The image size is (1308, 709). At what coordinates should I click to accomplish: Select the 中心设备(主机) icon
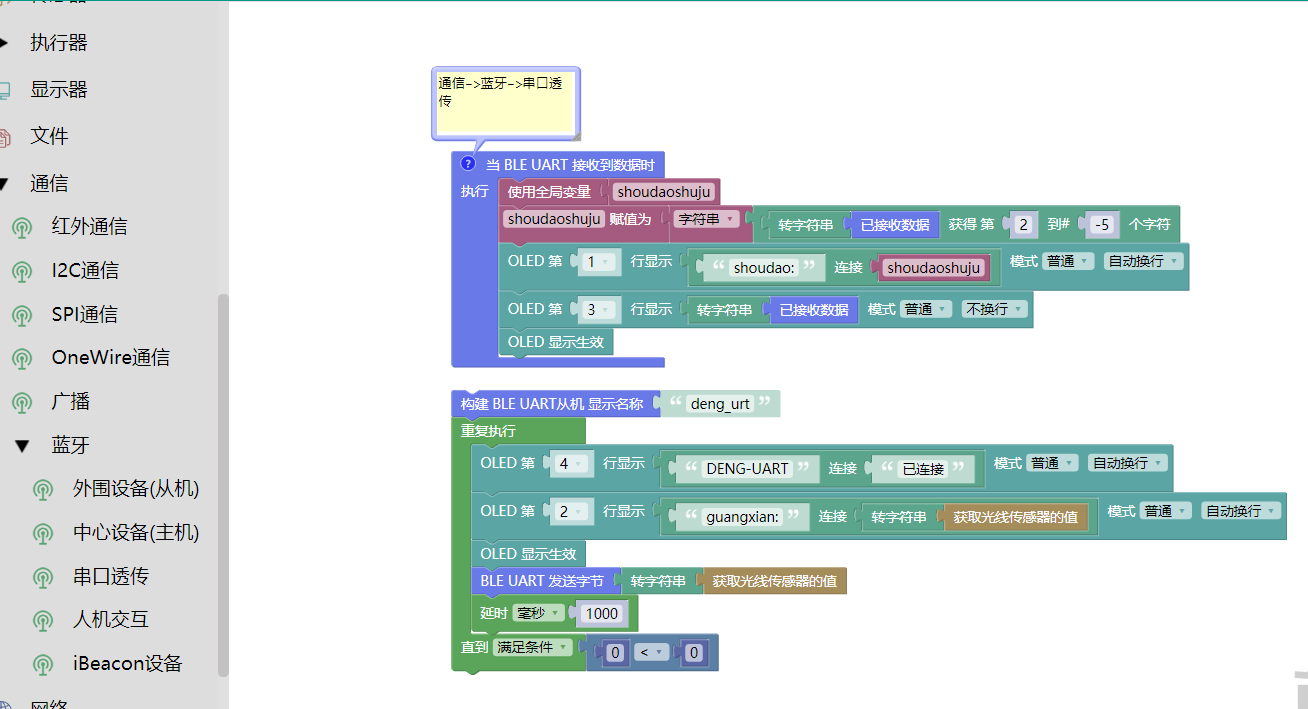(x=43, y=533)
